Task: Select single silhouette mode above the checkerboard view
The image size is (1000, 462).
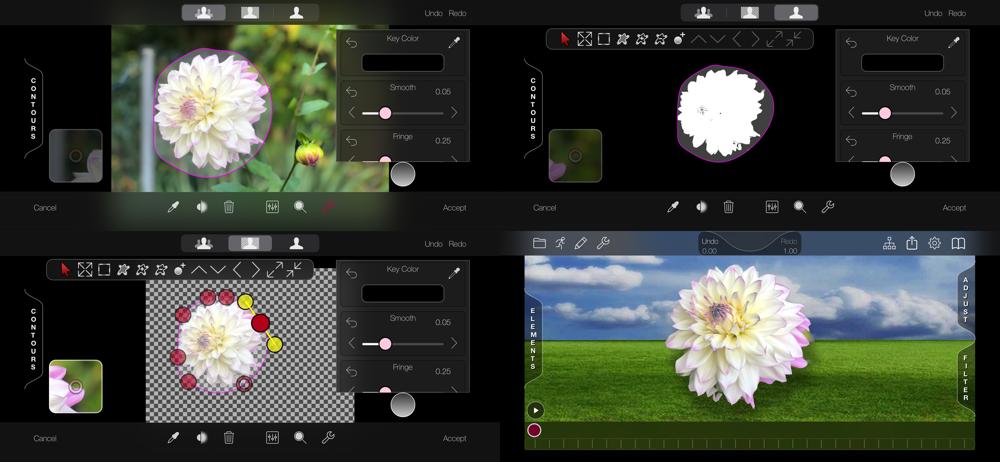Action: click(x=296, y=243)
